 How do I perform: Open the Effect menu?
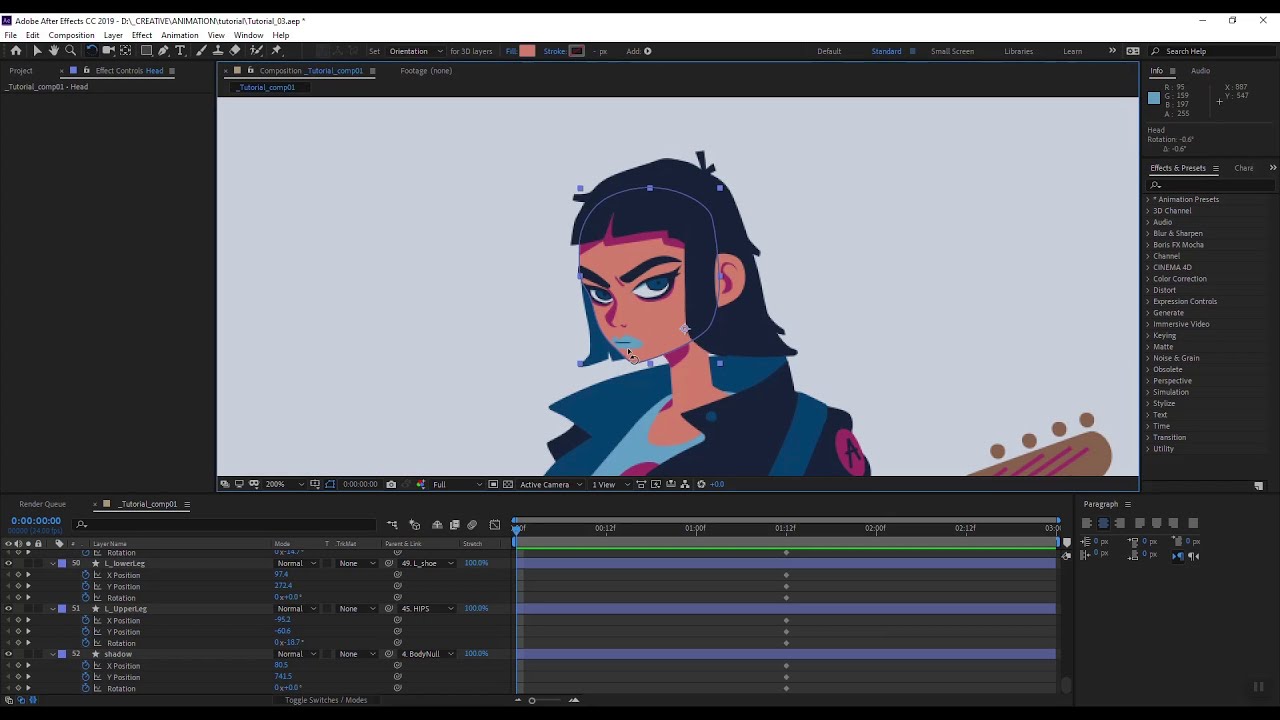(142, 35)
